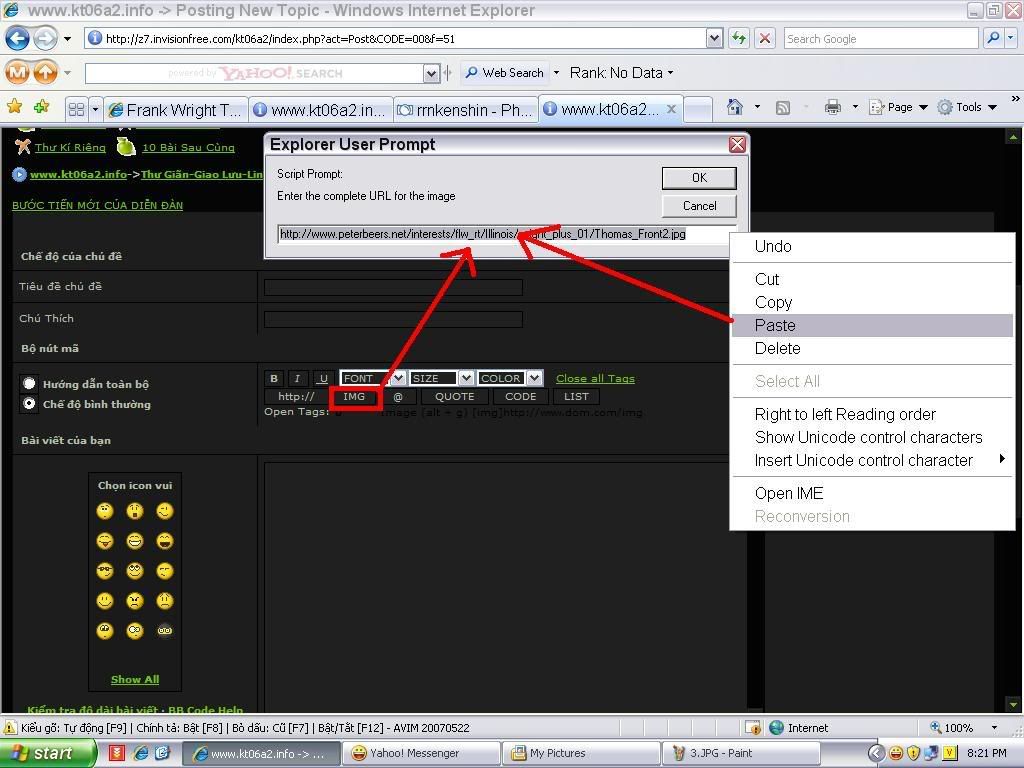Image resolution: width=1024 pixels, height=768 pixels.
Task: Open the Yahoo search box dropdown arrow
Action: [x=431, y=73]
